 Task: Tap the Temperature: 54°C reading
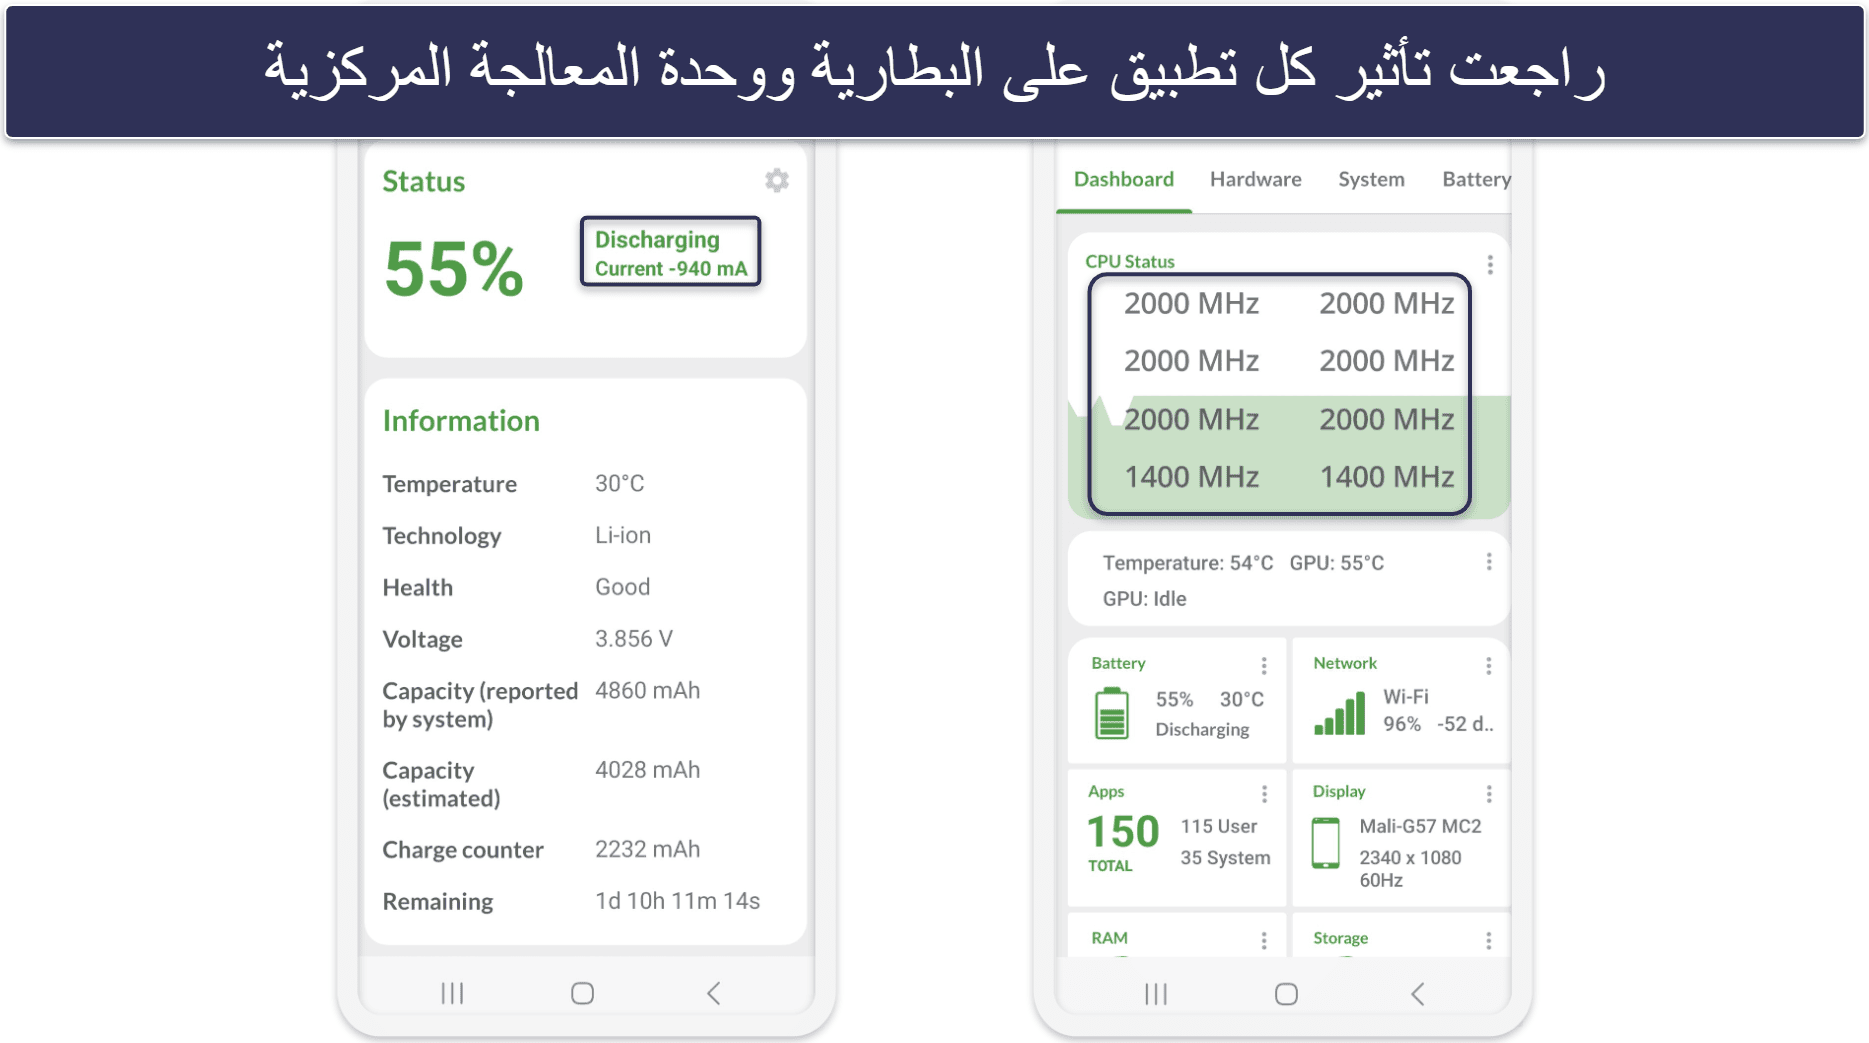point(1188,563)
